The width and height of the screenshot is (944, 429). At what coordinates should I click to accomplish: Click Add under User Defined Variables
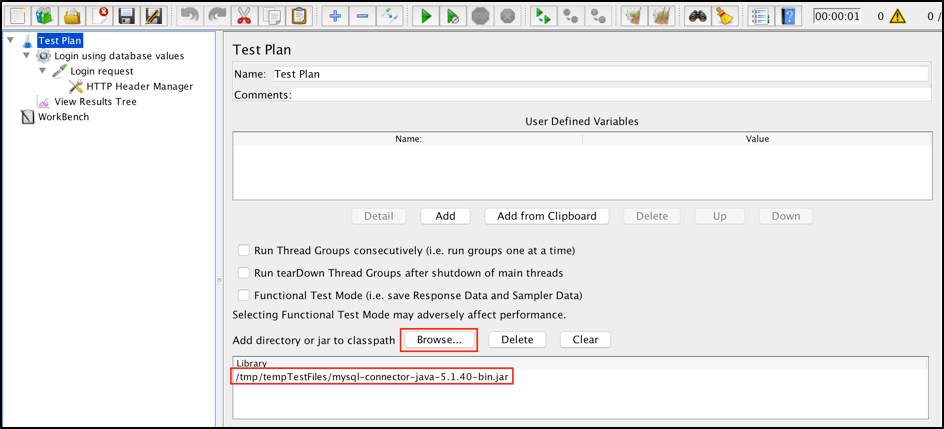pos(446,216)
